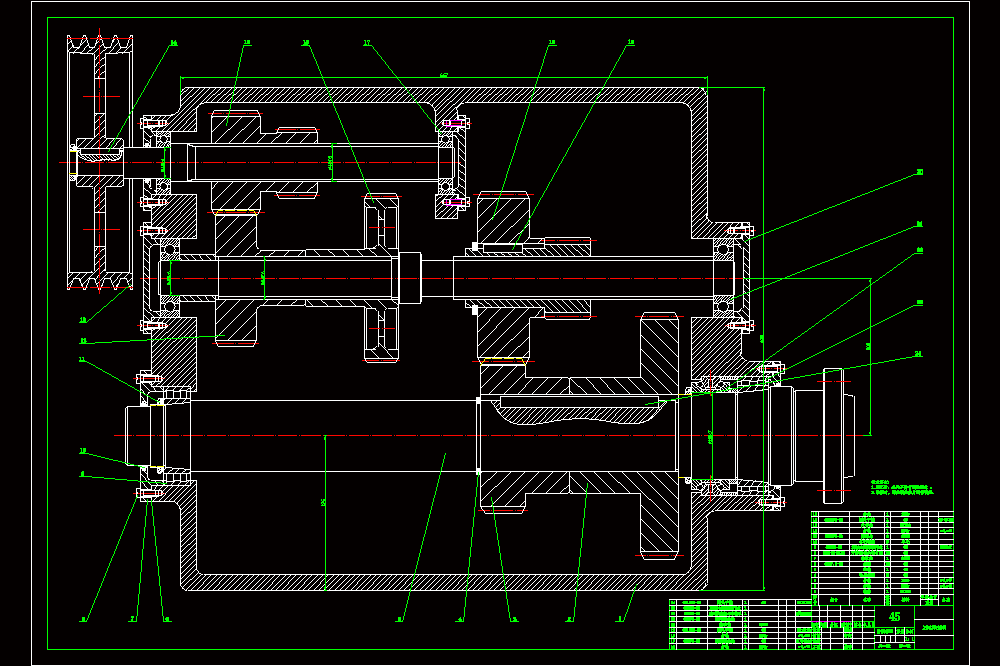This screenshot has height=666, width=1000.
Task: Click the "45" material cell in title block
Action: (x=894, y=616)
